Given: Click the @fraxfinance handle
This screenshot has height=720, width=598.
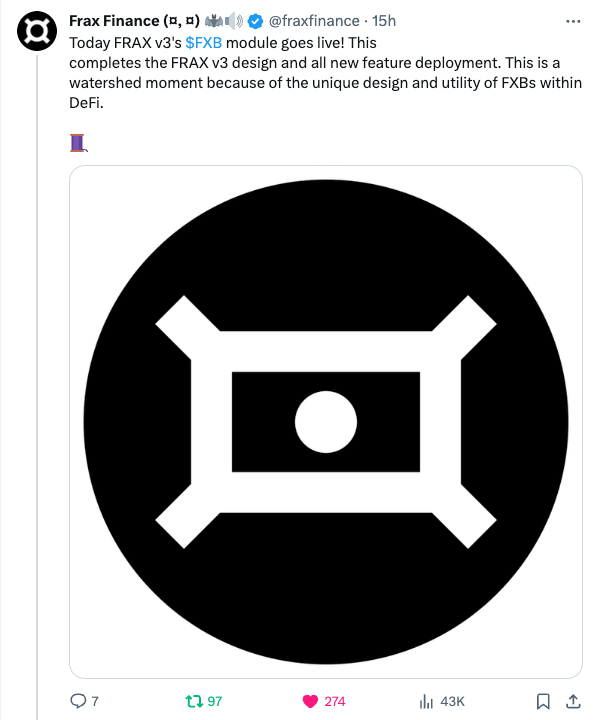Looking at the screenshot, I should click(x=314, y=21).
